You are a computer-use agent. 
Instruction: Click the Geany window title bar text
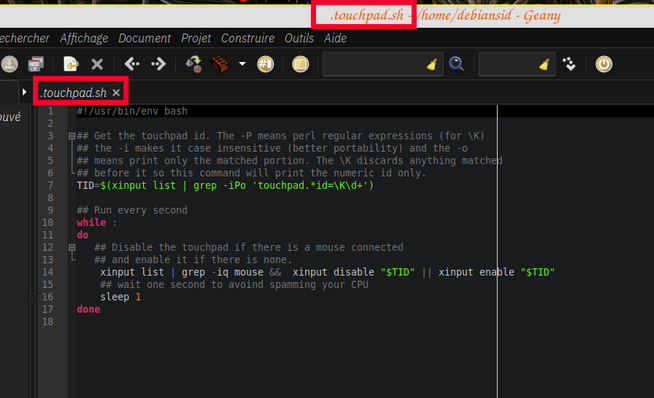coord(445,16)
